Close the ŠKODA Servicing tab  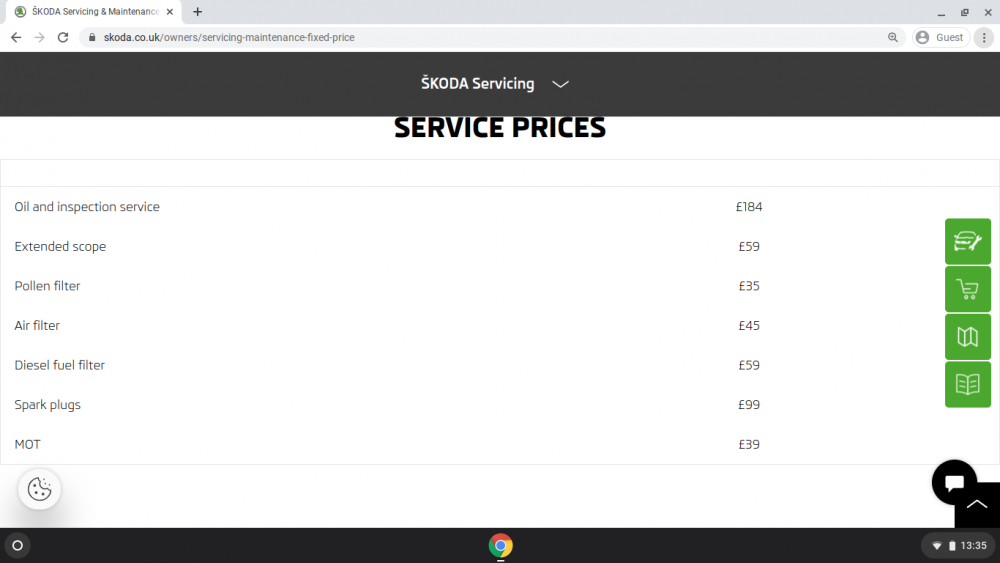[170, 11]
